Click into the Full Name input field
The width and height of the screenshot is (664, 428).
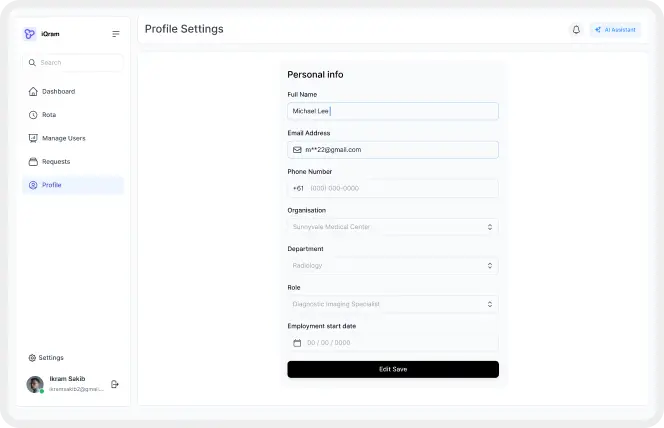[393, 111]
